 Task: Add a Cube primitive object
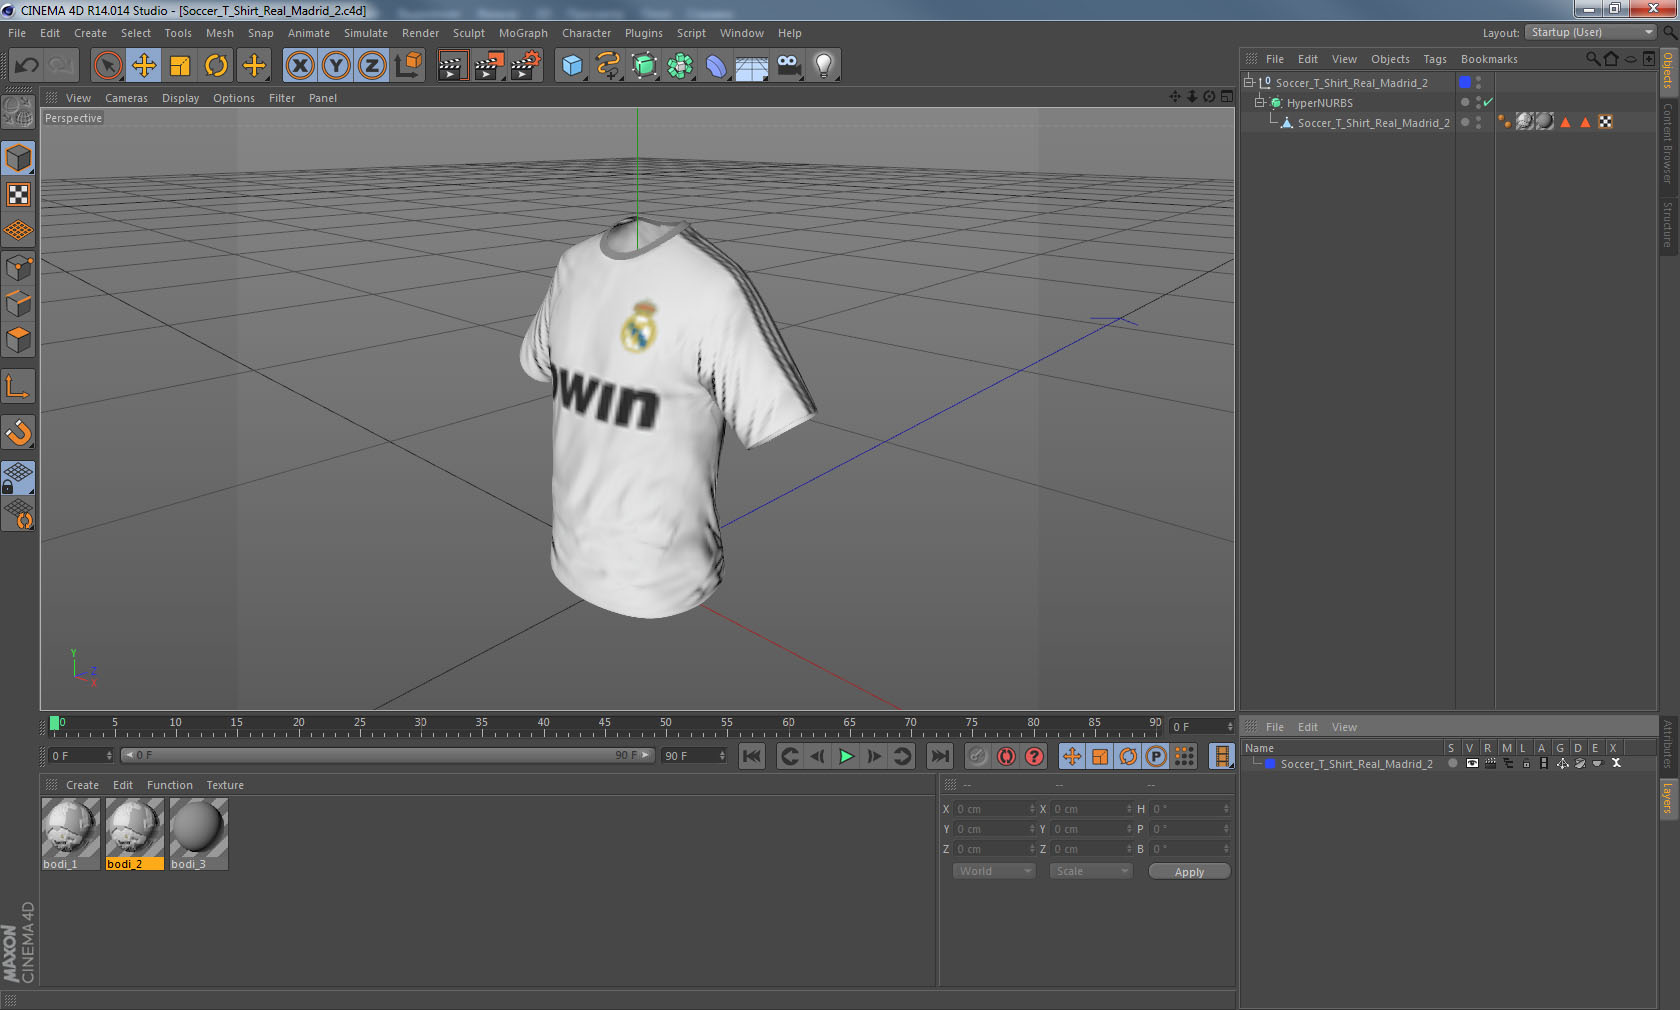572,66
